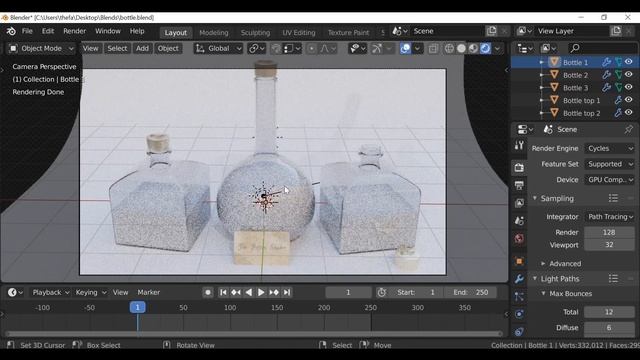Open the Tool tab in Properties editor

pos(519,145)
